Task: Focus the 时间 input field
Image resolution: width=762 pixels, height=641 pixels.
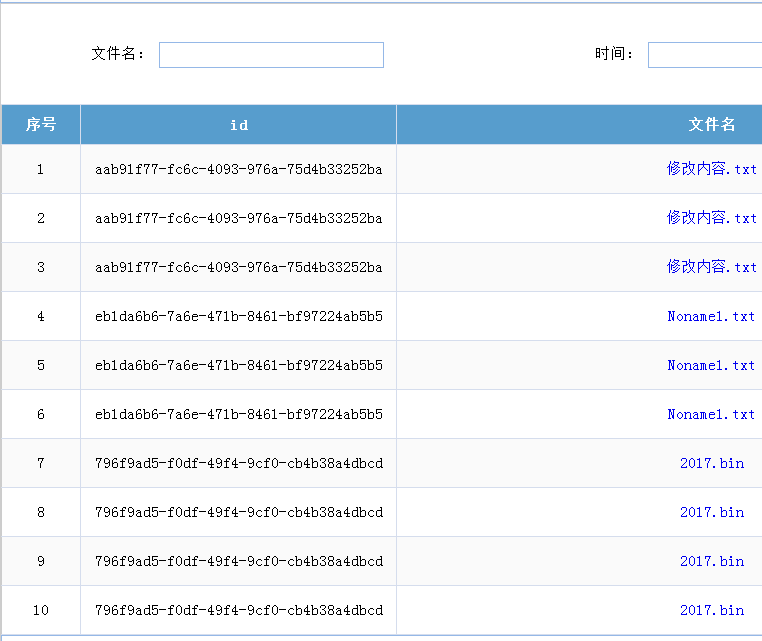Action: click(x=705, y=55)
